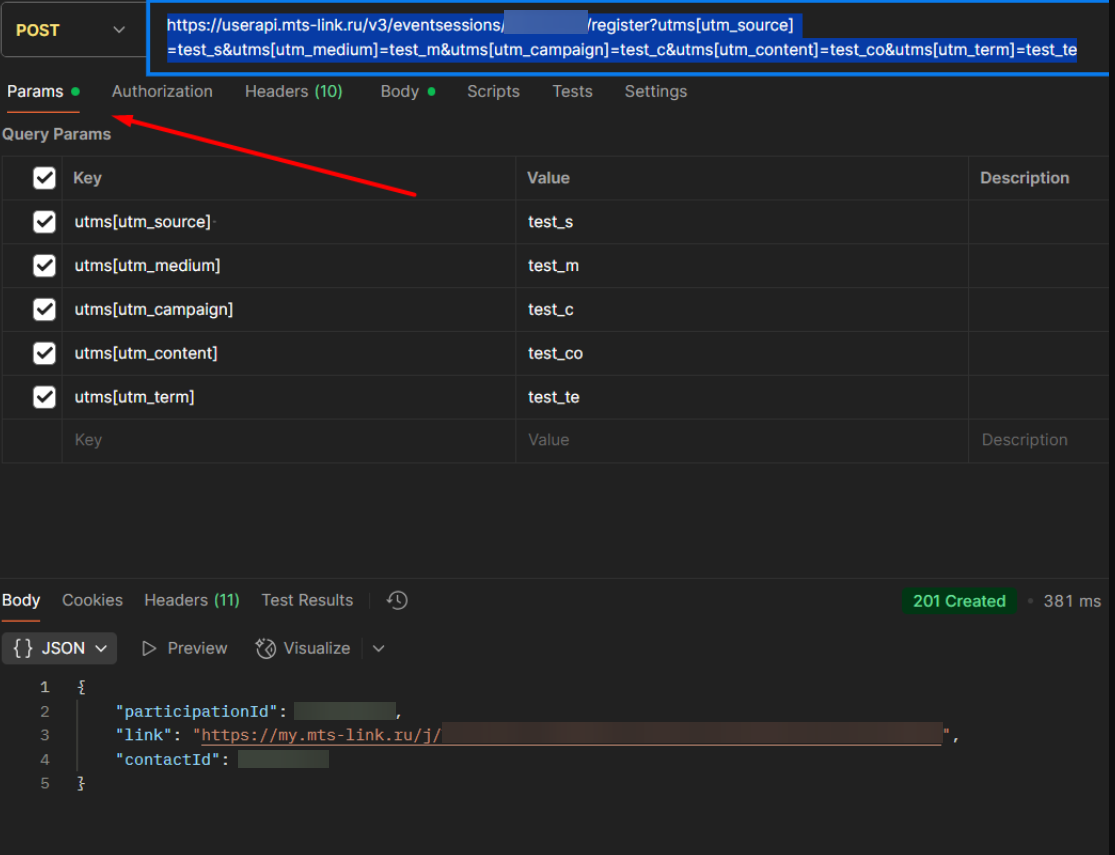Click the test_te value cell
1115x855 pixels.
coord(742,397)
